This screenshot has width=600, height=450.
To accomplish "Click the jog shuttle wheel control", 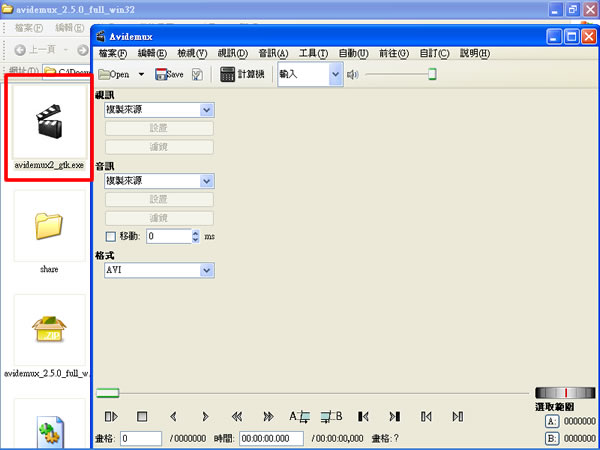I will [x=565, y=393].
